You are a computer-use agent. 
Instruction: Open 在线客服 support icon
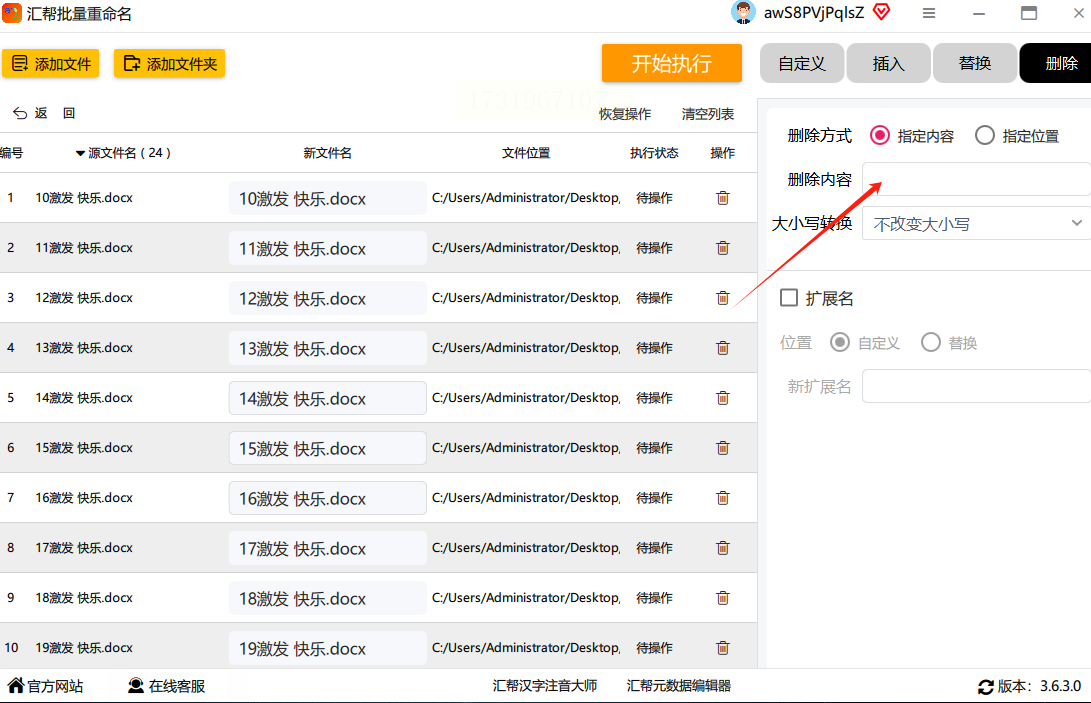(136, 686)
